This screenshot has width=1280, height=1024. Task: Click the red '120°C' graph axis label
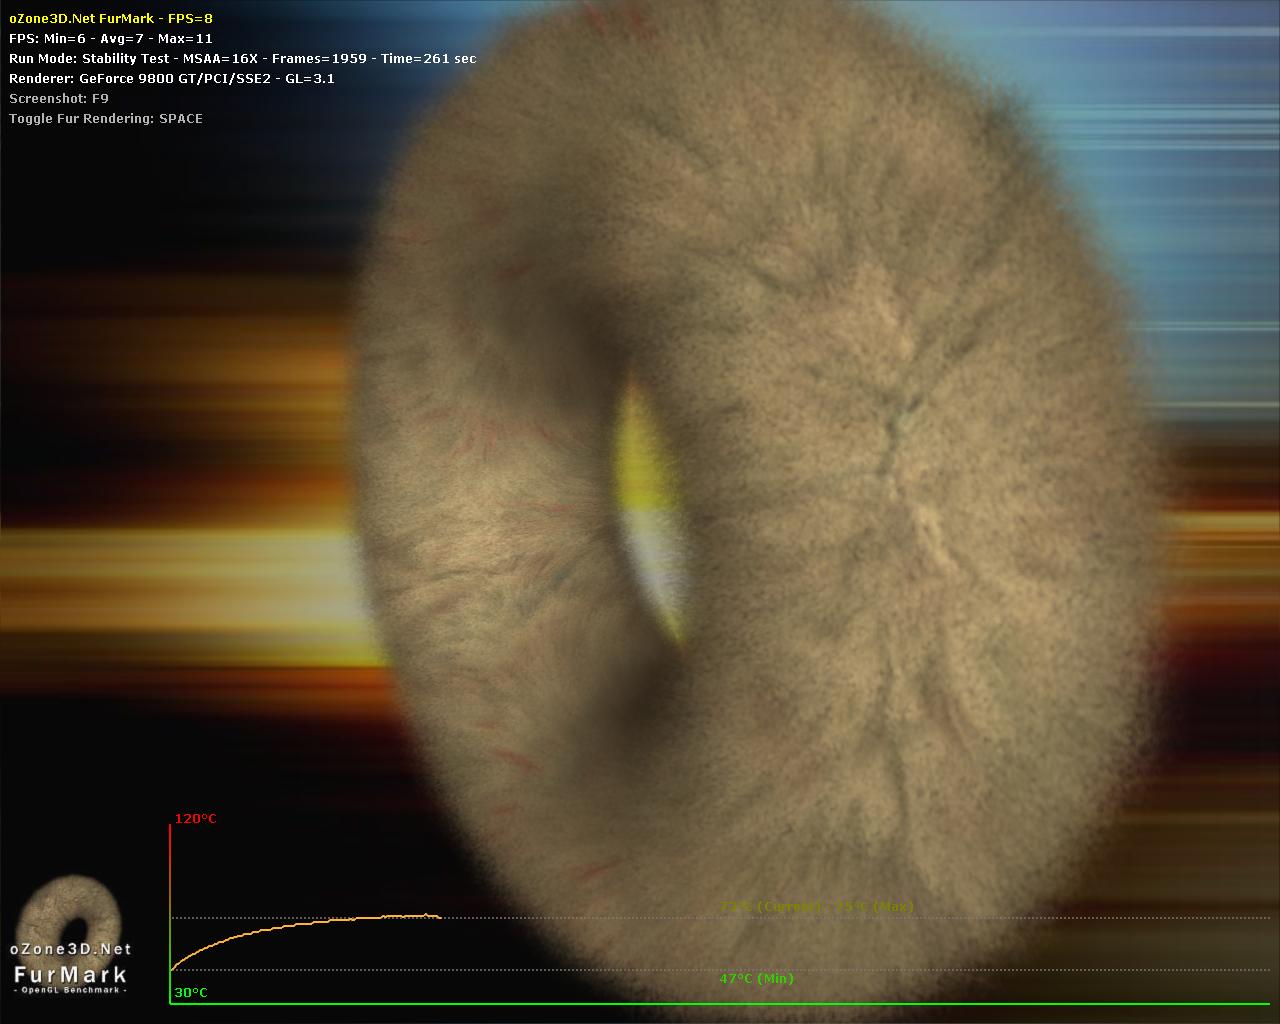tap(195, 819)
